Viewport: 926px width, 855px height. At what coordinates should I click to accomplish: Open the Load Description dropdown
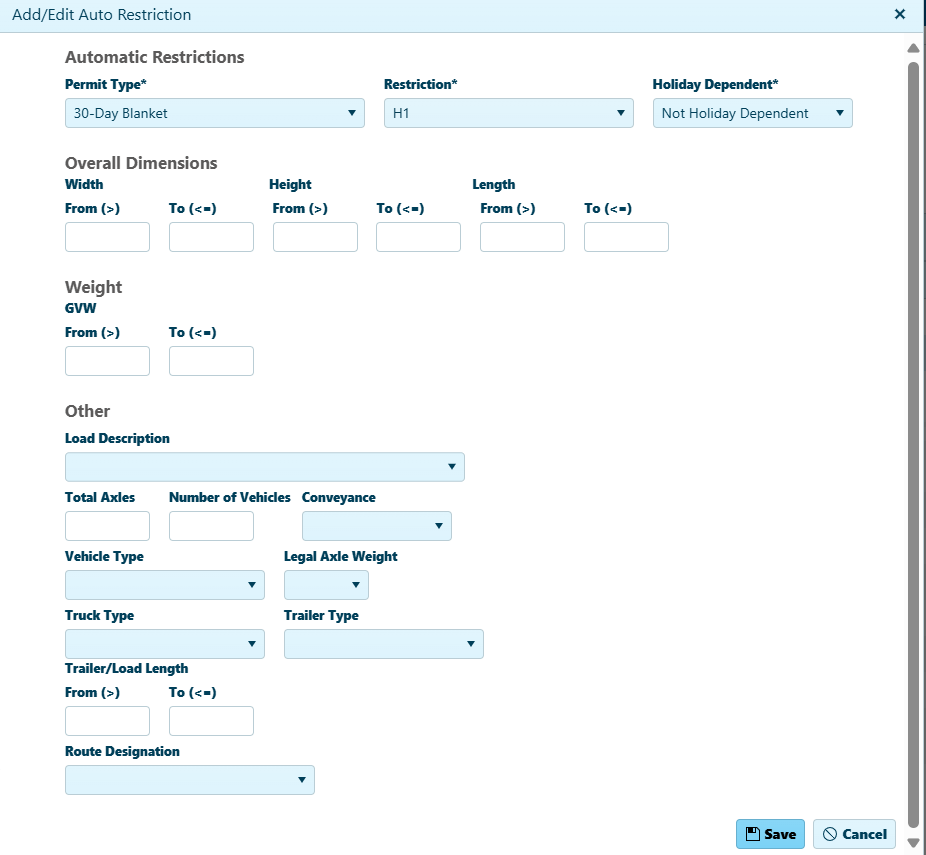click(264, 467)
